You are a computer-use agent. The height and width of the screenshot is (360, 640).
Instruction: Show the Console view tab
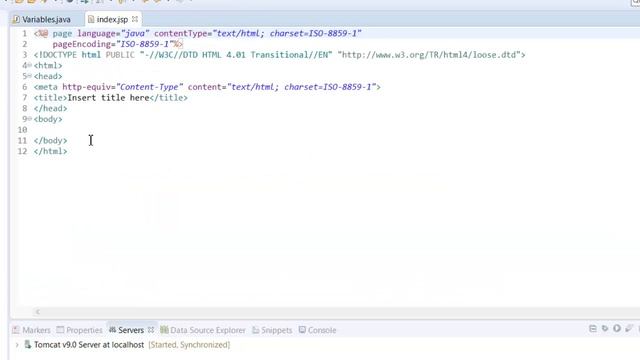pos(318,330)
